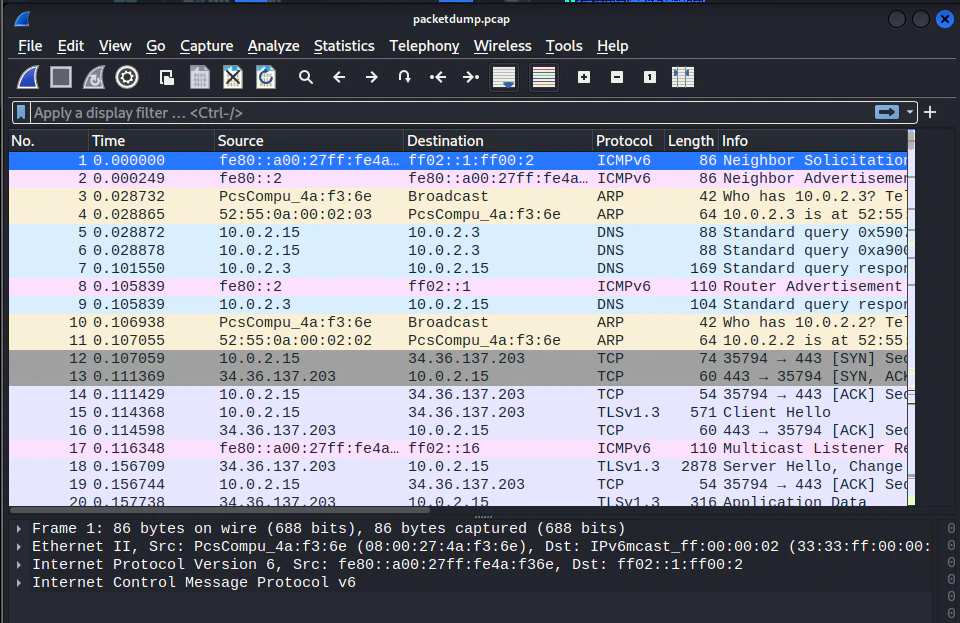The height and width of the screenshot is (623, 960).
Task: Jump to first packet icon
Action: point(438,77)
